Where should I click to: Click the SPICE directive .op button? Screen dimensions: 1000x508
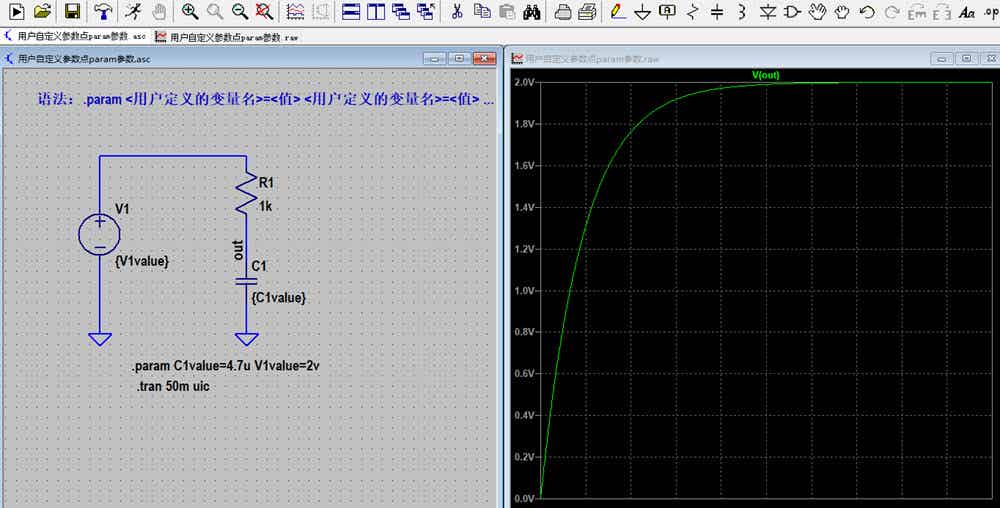click(x=990, y=11)
